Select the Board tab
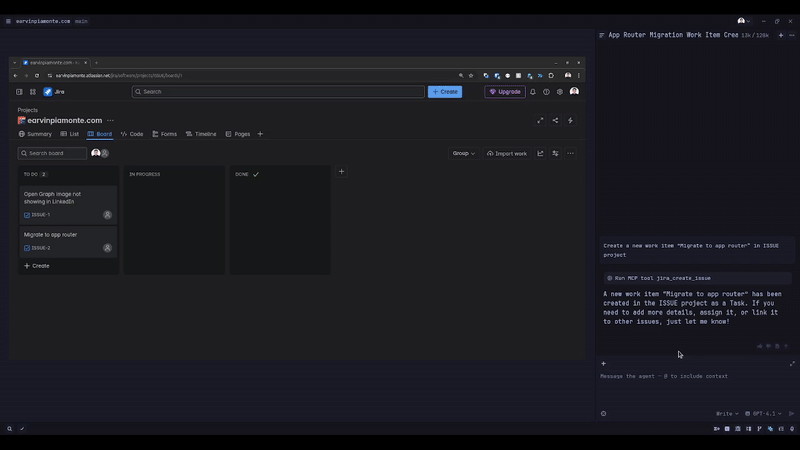The image size is (800, 450). (99, 134)
